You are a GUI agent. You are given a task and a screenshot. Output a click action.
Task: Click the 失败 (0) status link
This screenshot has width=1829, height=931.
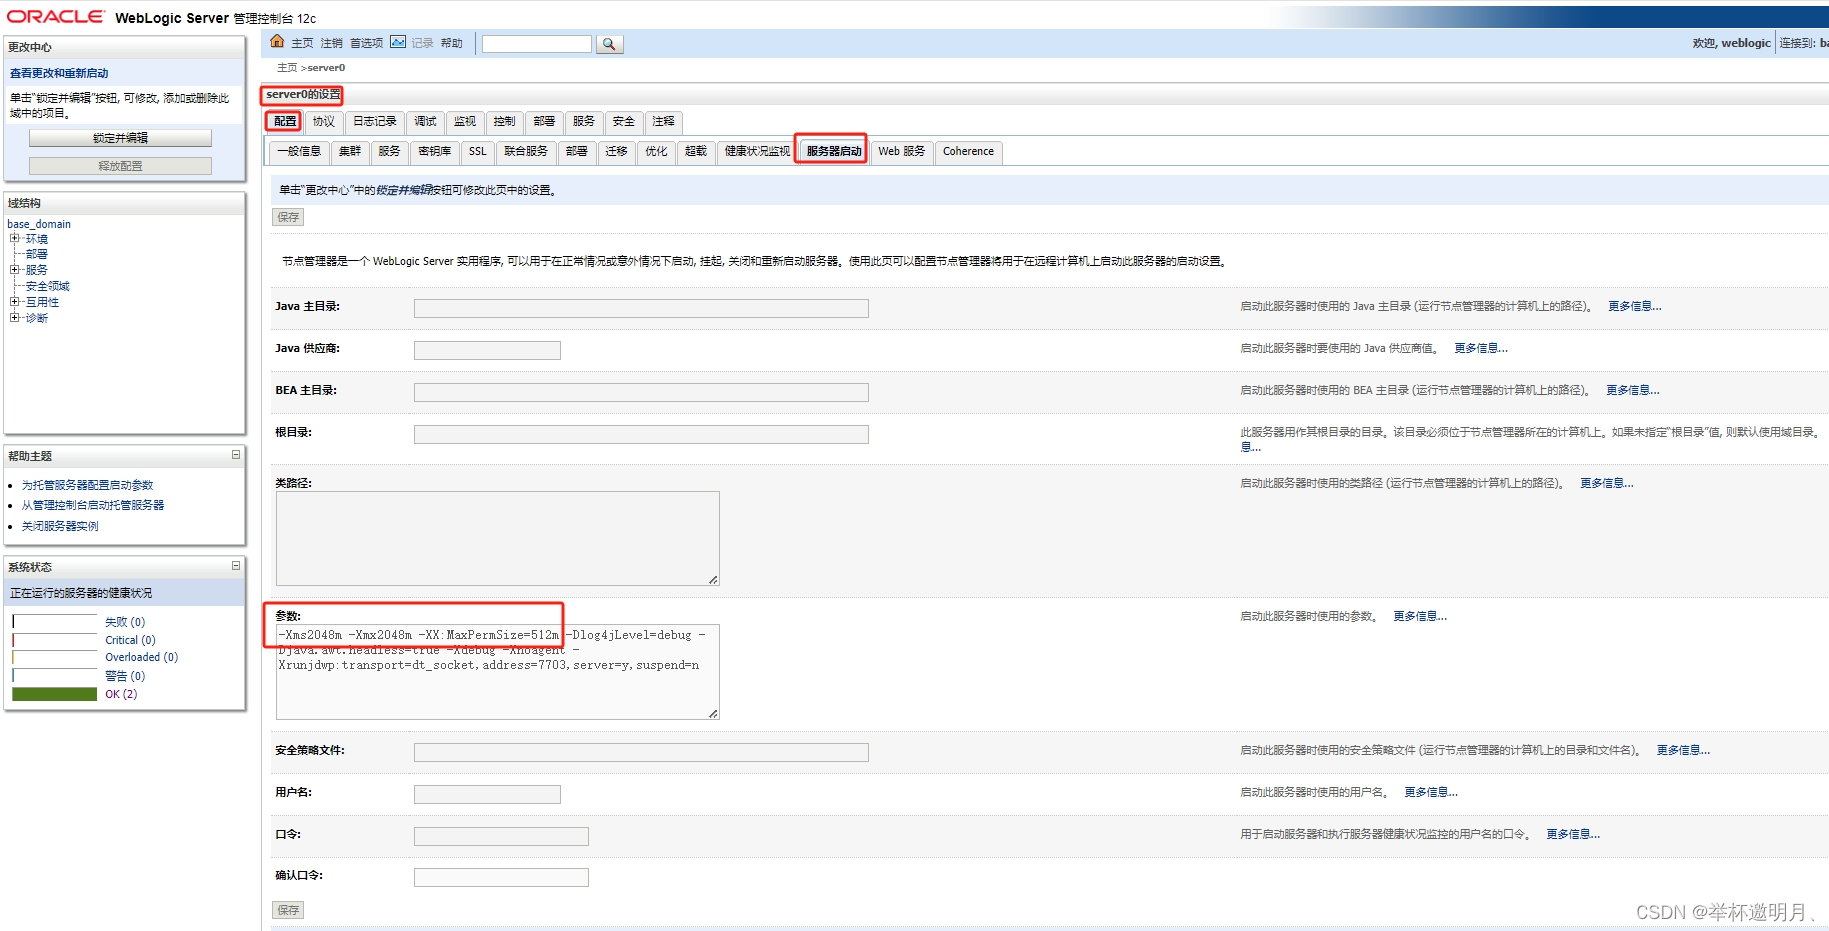pos(125,622)
